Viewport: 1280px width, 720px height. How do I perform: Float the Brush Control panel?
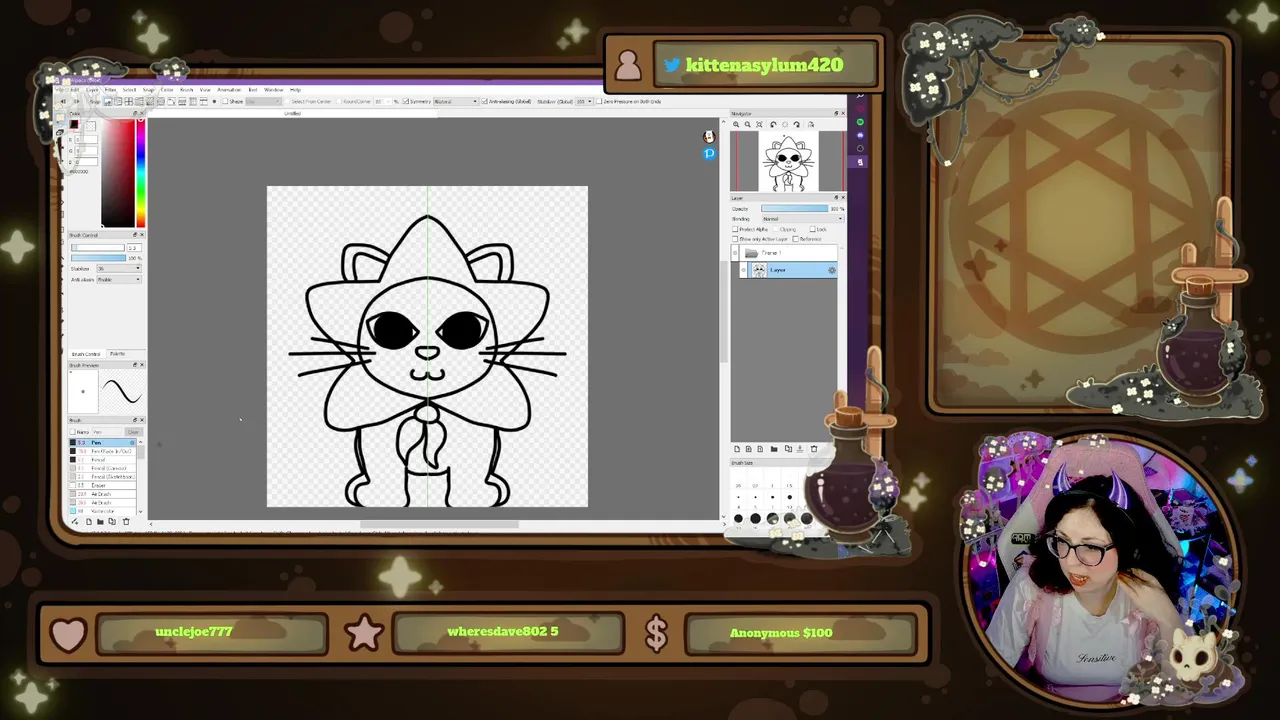coord(135,235)
